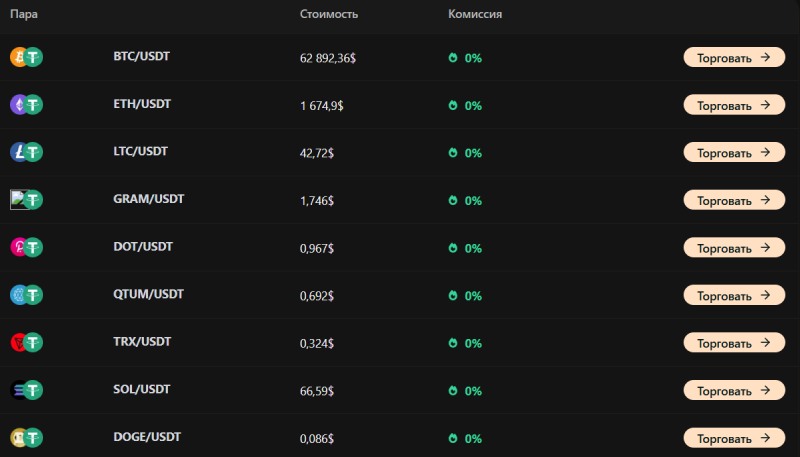Click the Solana coin icon in SOL/USDT row
Viewport: 800px width, 457px height.
17,390
